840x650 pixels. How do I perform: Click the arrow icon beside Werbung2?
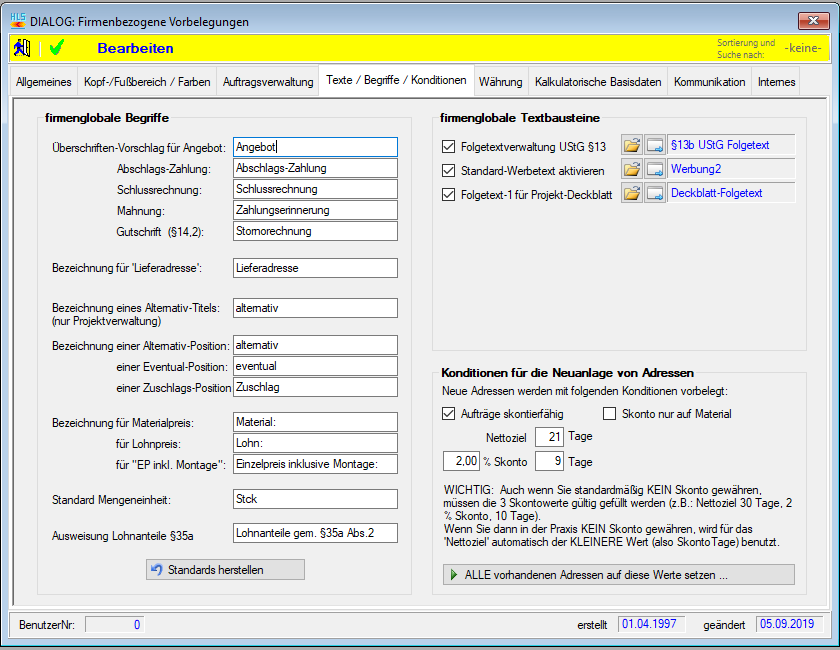(x=655, y=169)
